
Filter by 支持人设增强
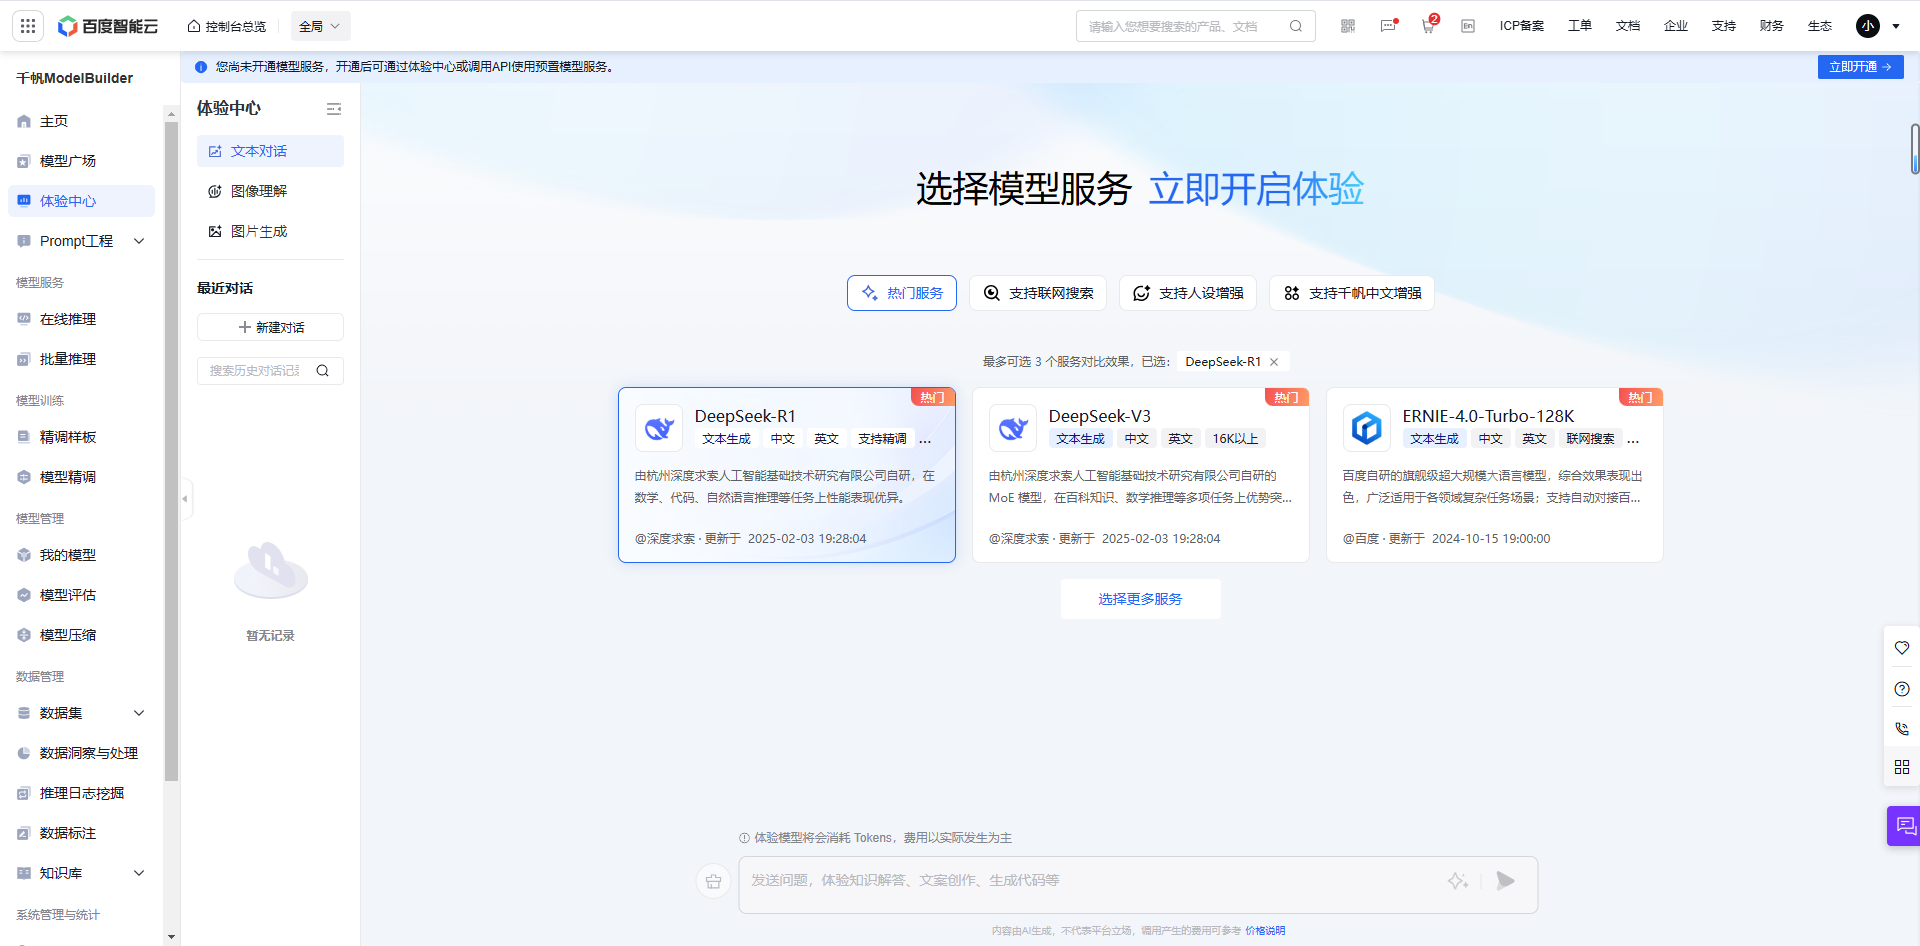(x=1188, y=293)
